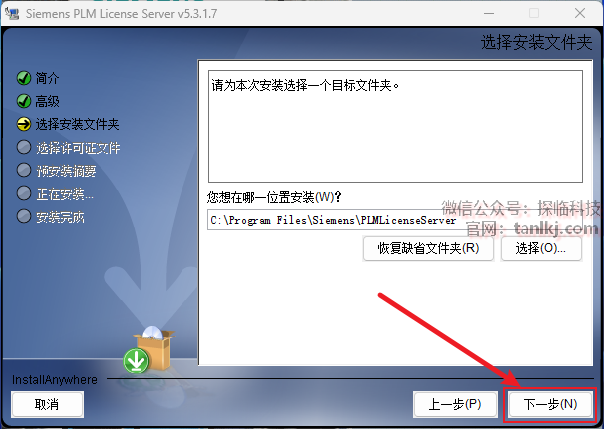Cancel the installation with 取消
This screenshot has width=604, height=429.
47,404
